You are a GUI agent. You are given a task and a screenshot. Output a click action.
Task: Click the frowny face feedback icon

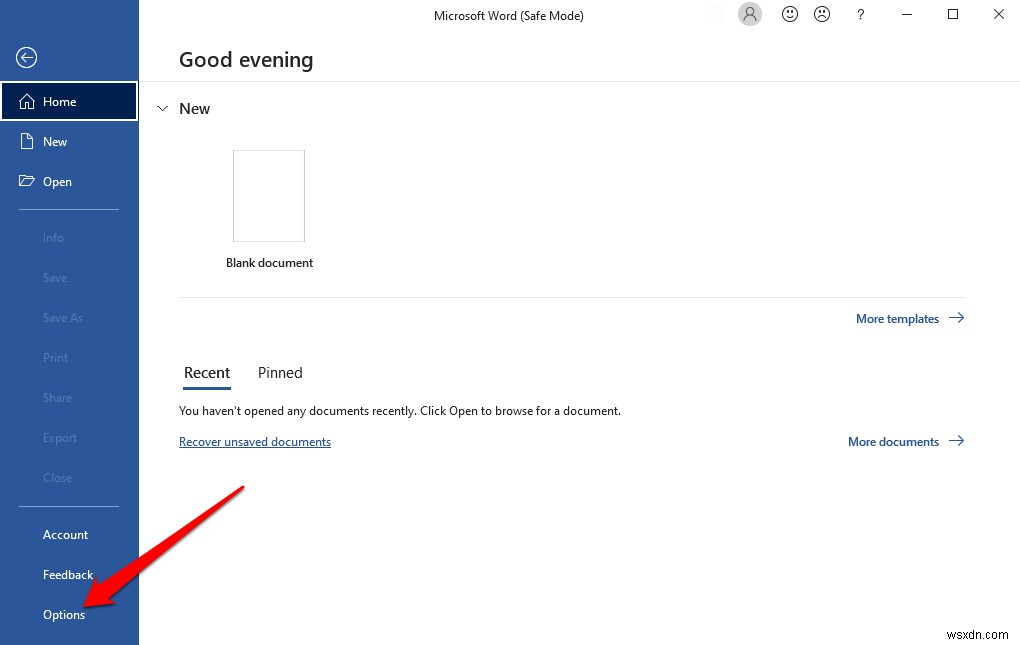tap(821, 14)
